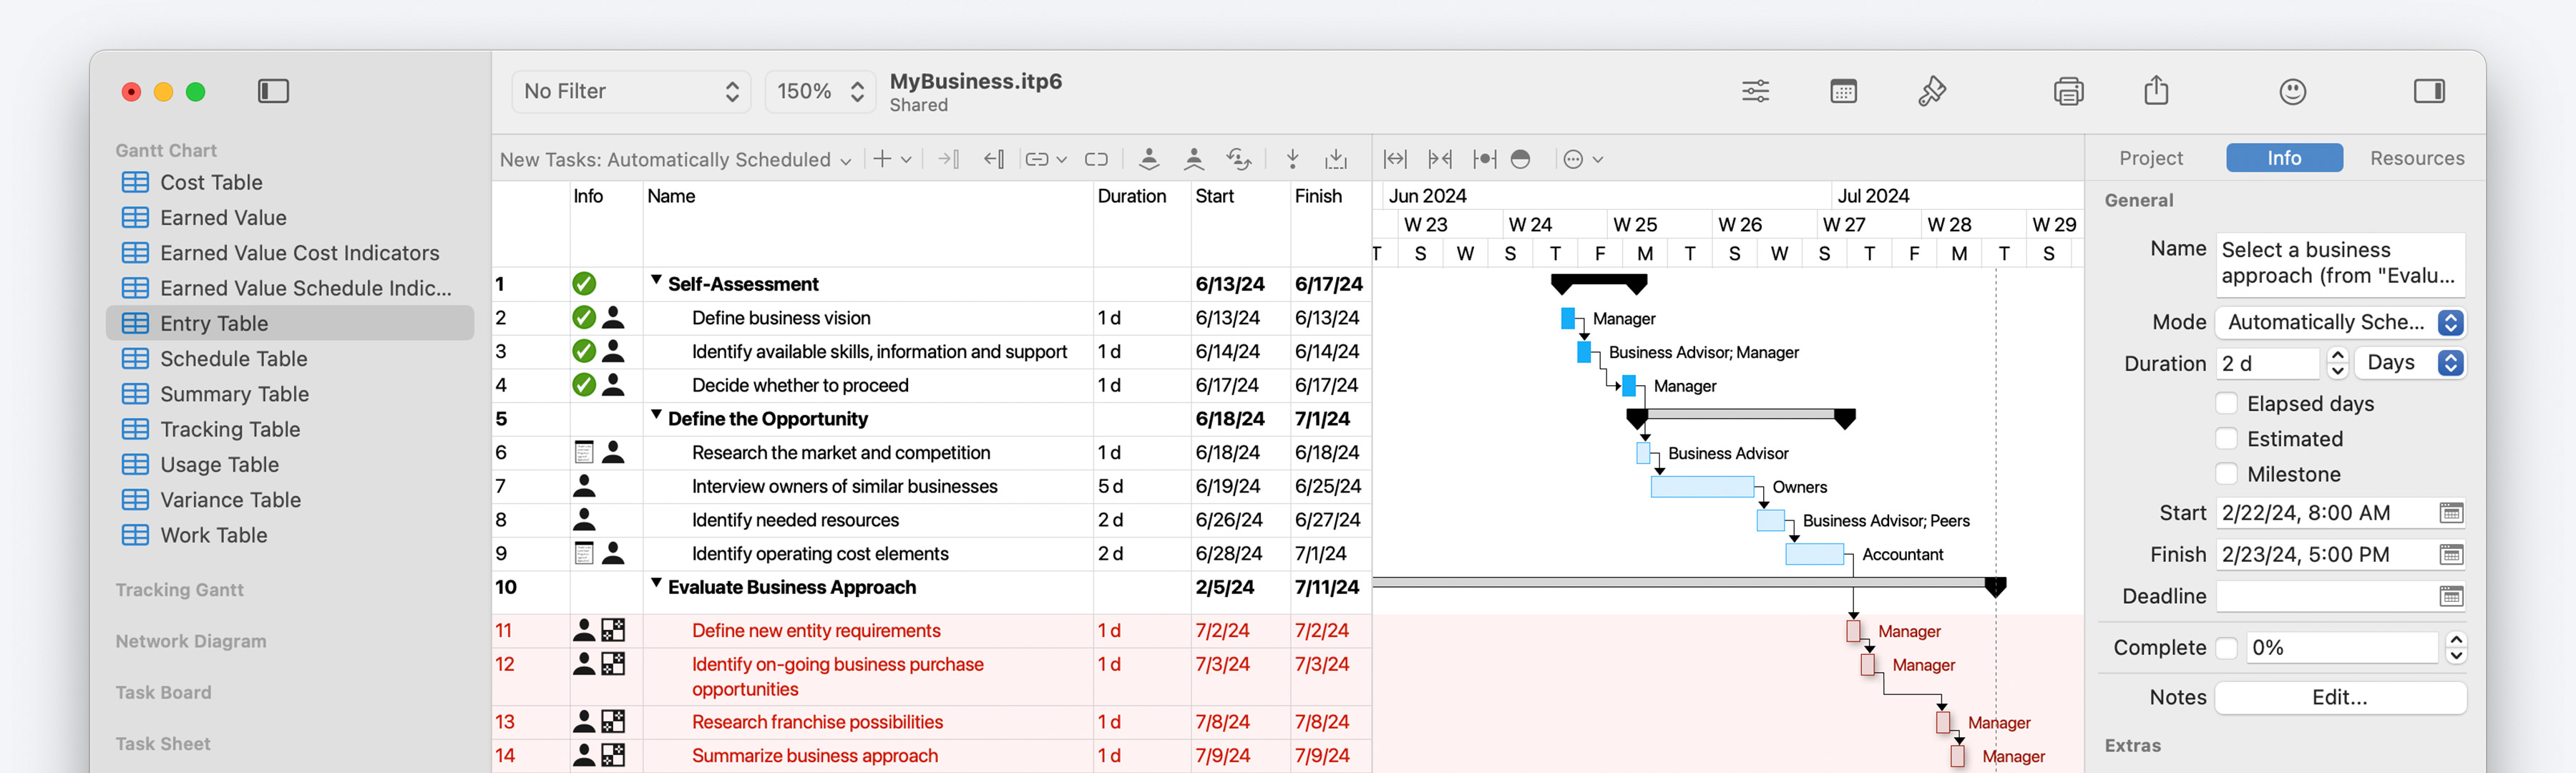Screen dimensions: 2576x773
Task: Click the compress timescale arrows icon
Action: [x=1439, y=159]
